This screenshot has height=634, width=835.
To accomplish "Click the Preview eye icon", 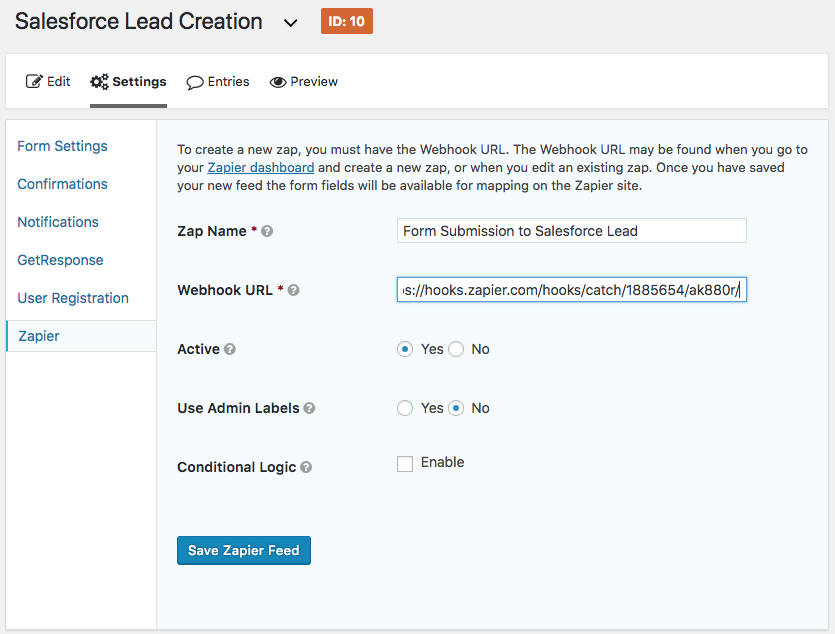I will (278, 82).
